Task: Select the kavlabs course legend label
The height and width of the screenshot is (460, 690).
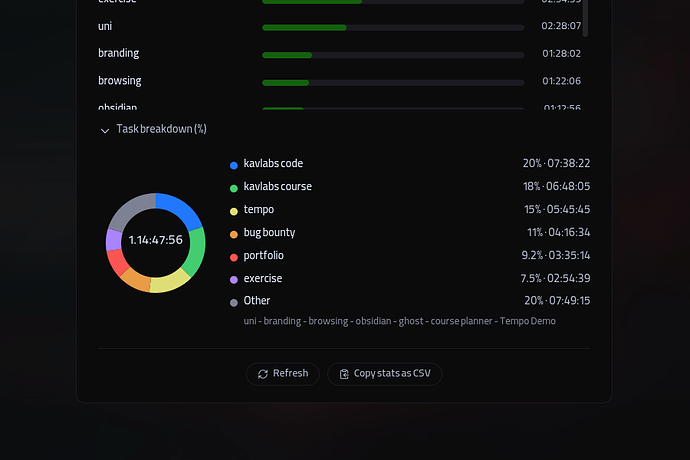Action: 278,186
